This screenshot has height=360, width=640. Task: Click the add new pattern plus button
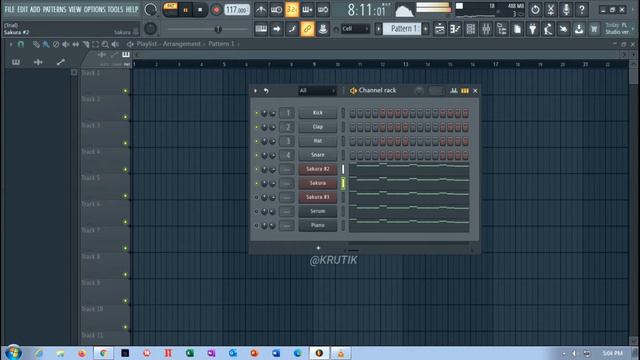pos(425,29)
